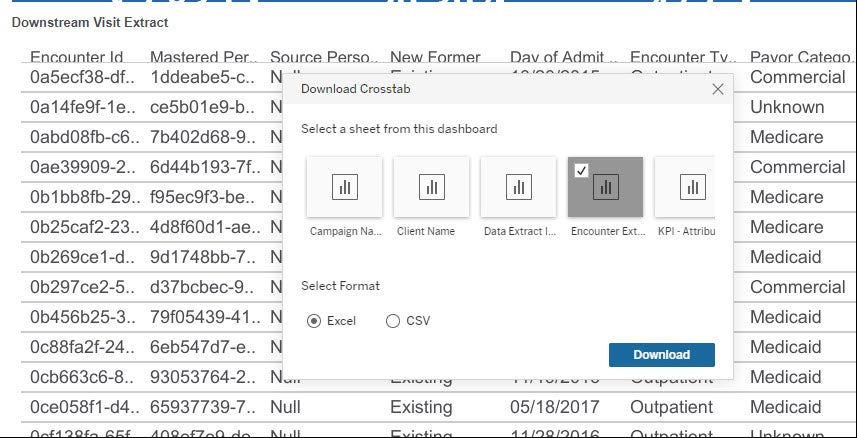857x438 pixels.
Task: Click the Outpatient cell in 05/18/2017 row
Action: tap(671, 407)
